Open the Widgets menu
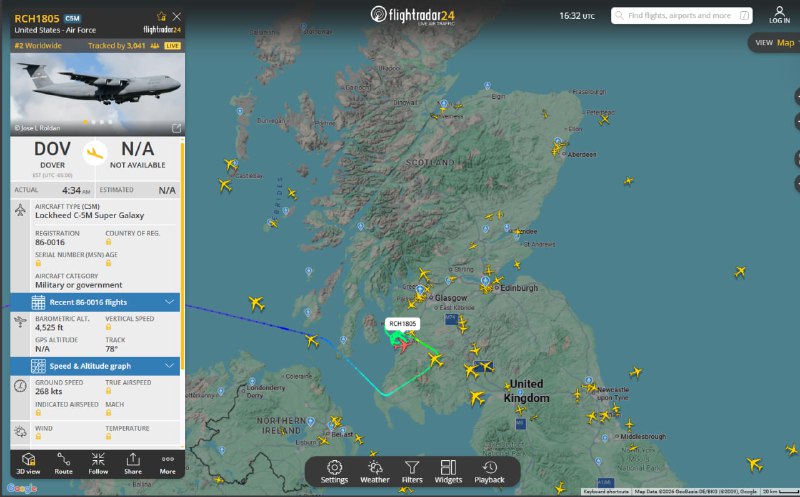Screen dimensions: 800x497 448,471
